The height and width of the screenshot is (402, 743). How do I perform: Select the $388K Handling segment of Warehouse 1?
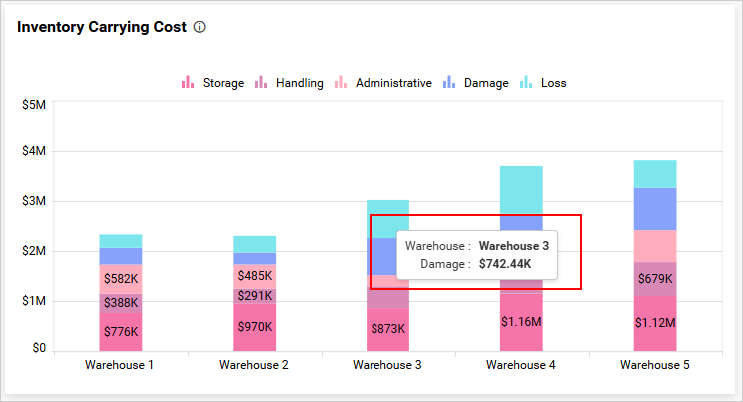[x=120, y=303]
